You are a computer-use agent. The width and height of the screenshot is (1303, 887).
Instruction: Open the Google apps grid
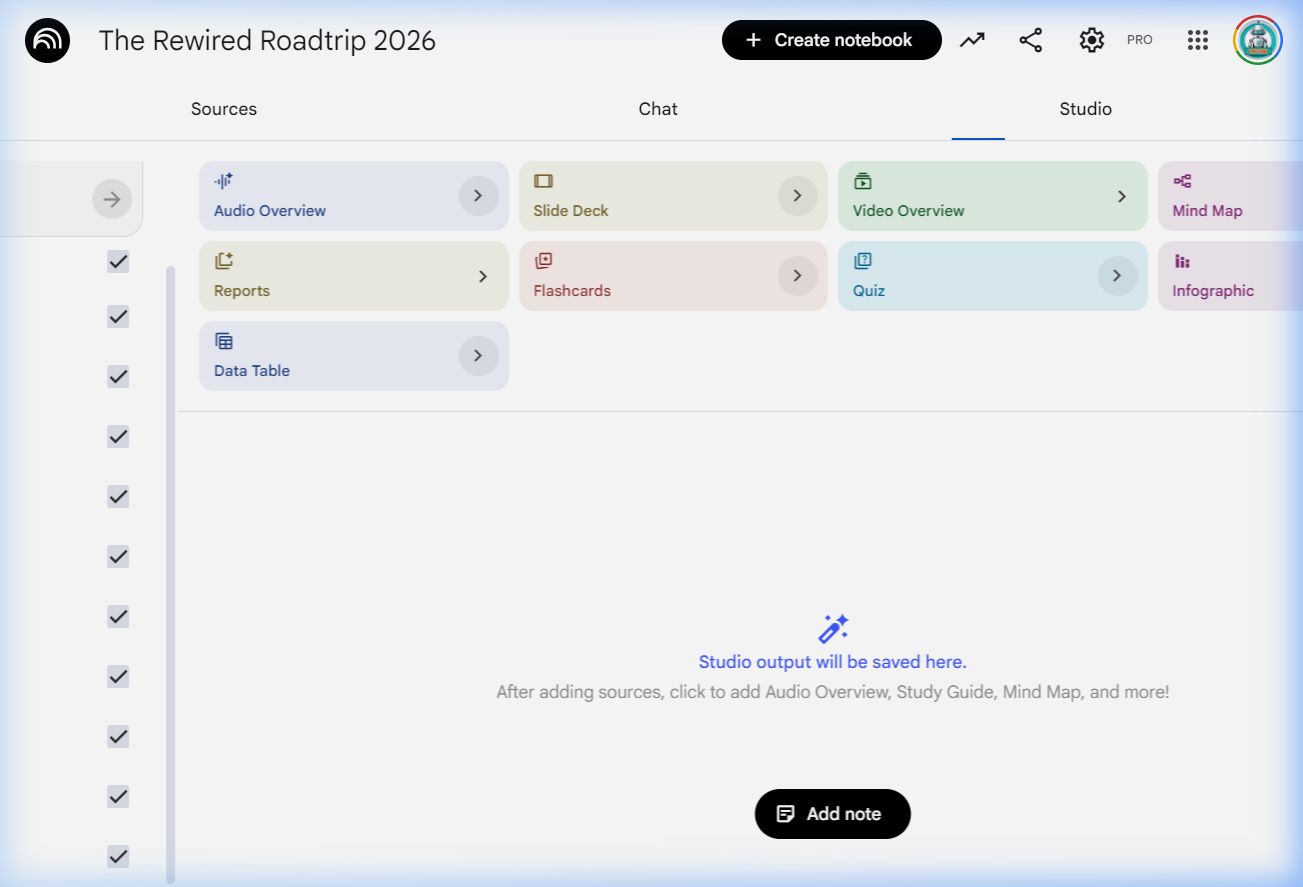click(x=1197, y=40)
